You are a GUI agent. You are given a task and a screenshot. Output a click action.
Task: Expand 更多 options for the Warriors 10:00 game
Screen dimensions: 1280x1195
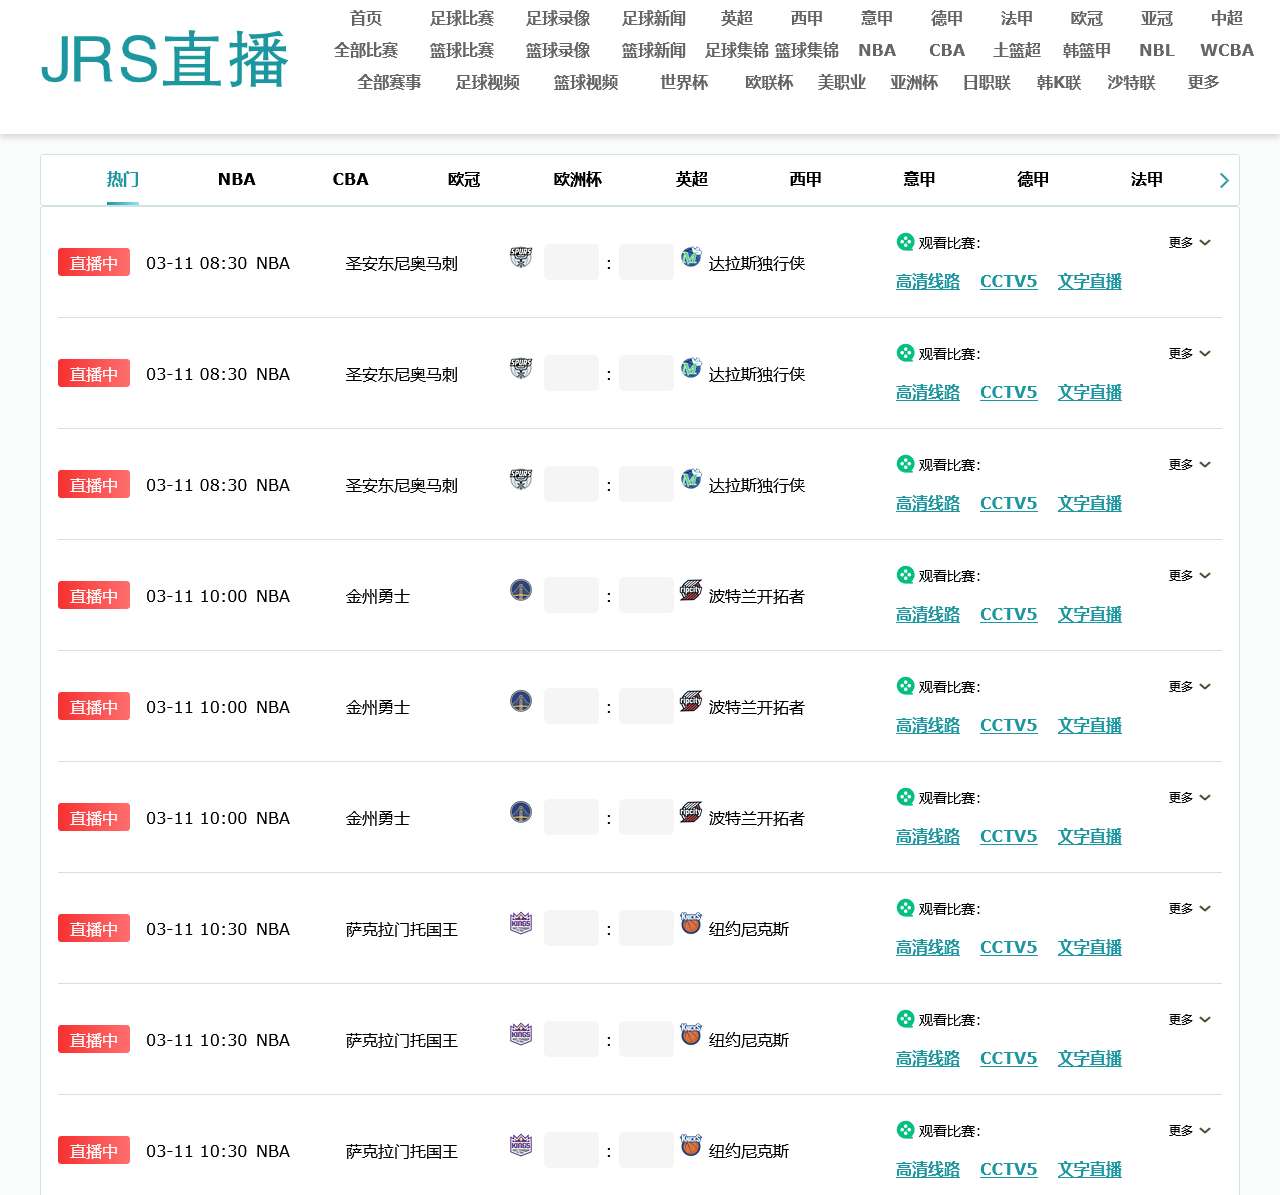click(x=1189, y=575)
